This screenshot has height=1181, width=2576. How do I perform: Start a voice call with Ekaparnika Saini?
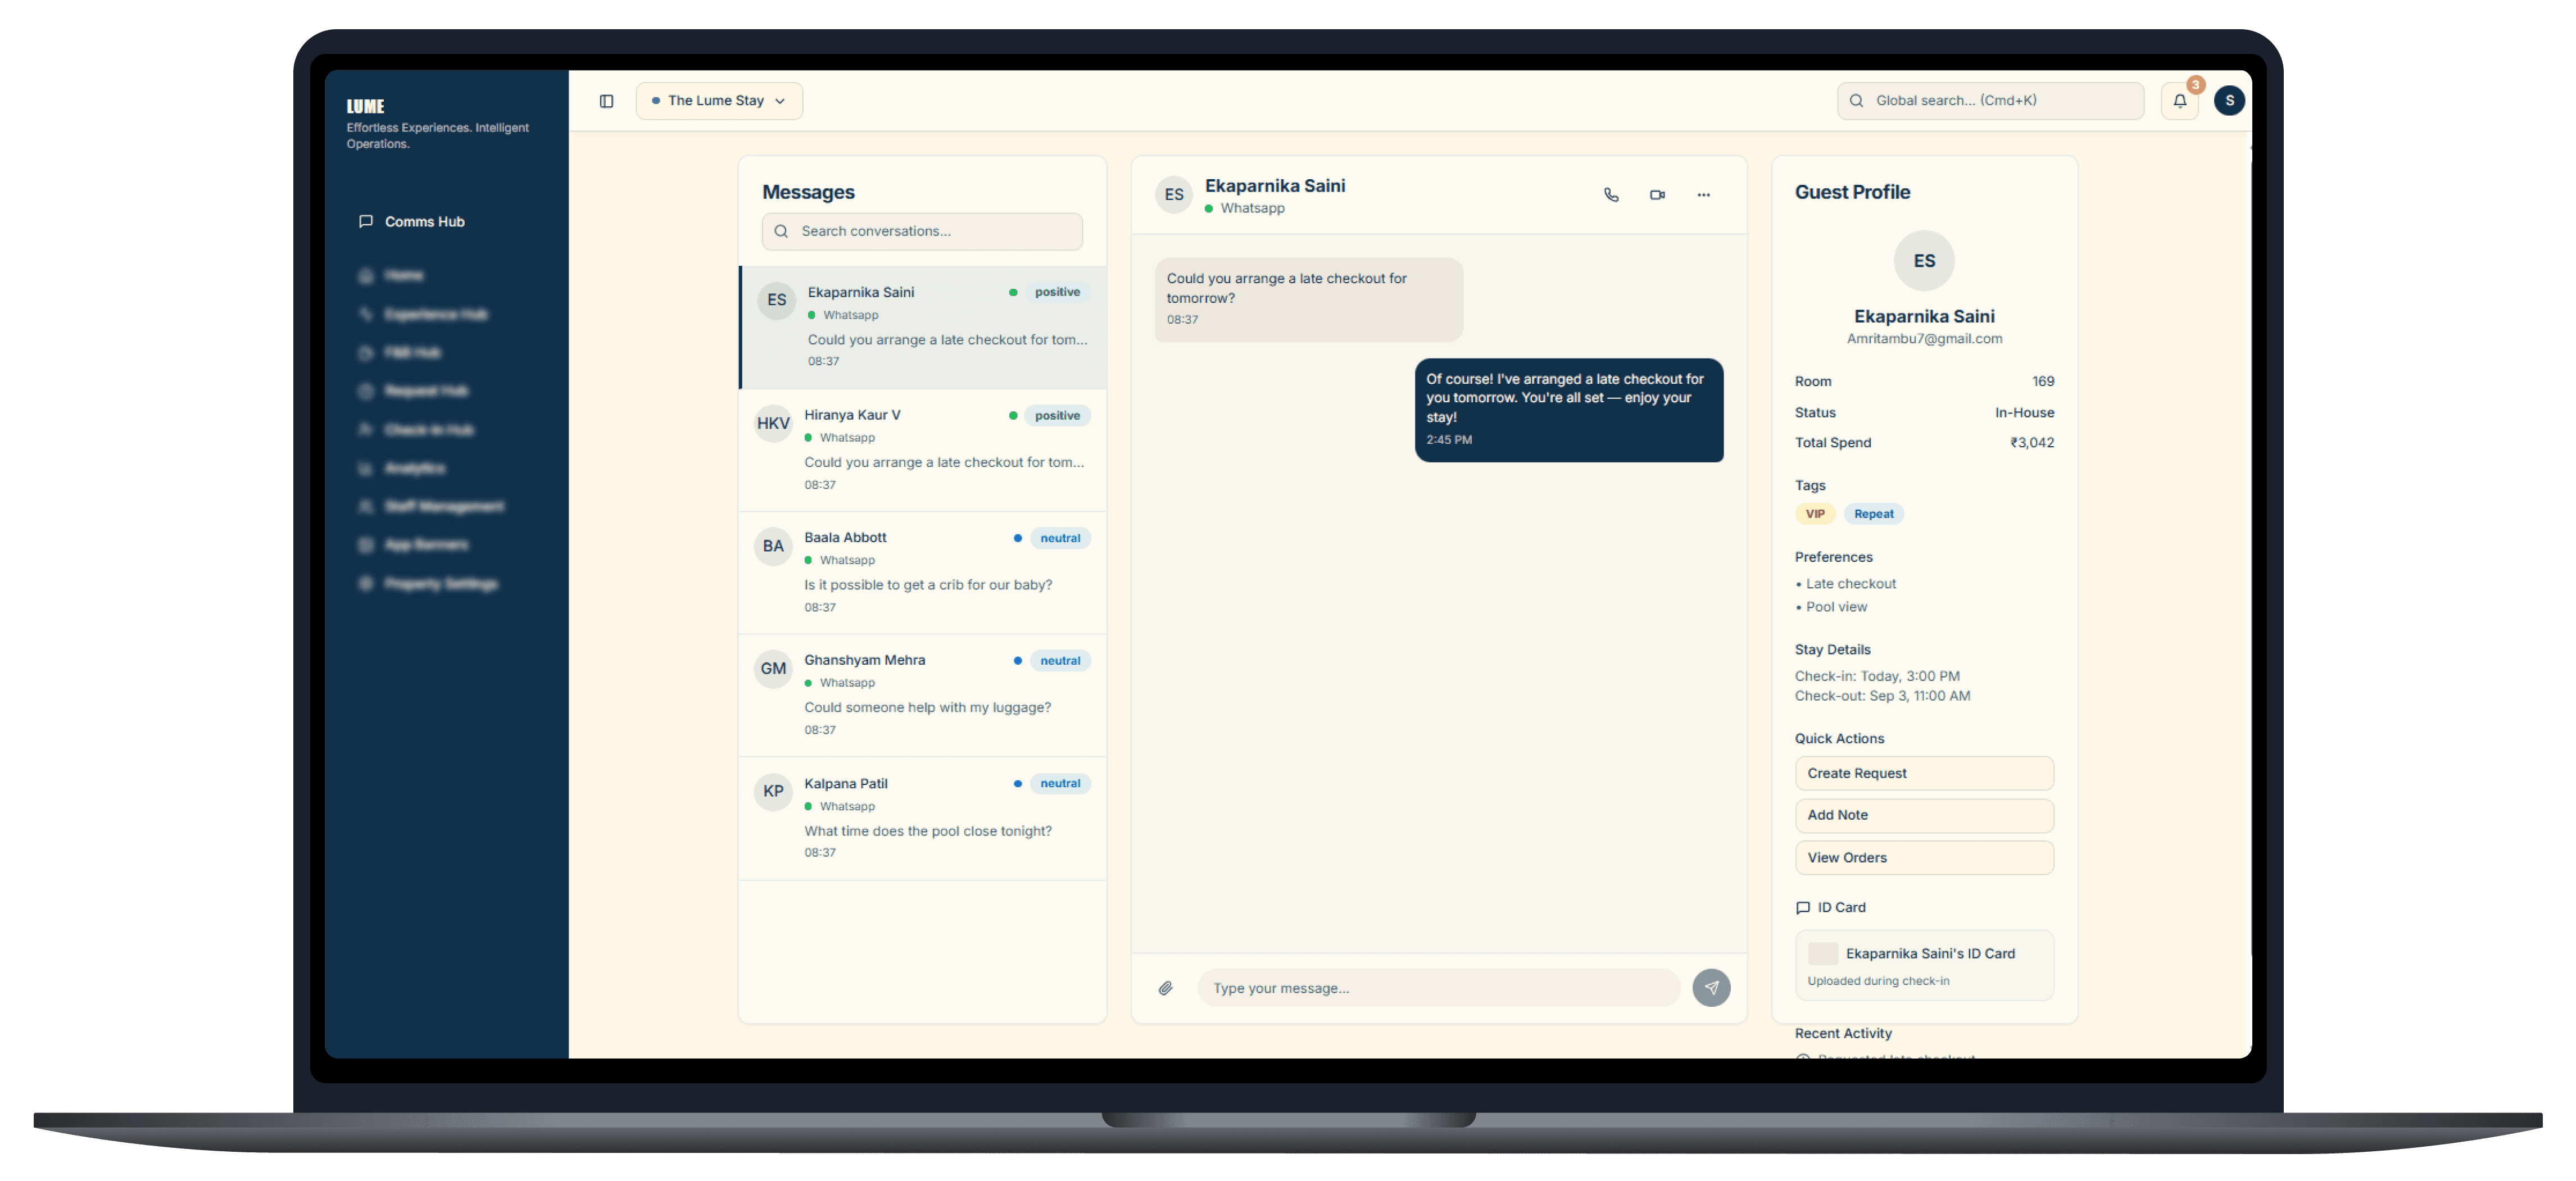(x=1611, y=195)
